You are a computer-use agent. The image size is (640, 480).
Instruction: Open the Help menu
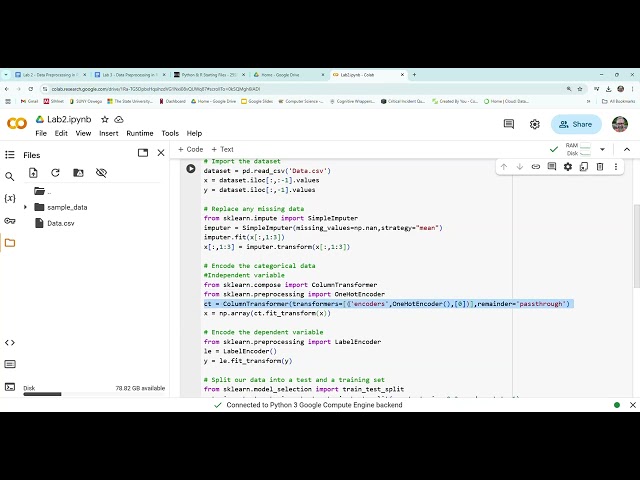tap(194, 133)
